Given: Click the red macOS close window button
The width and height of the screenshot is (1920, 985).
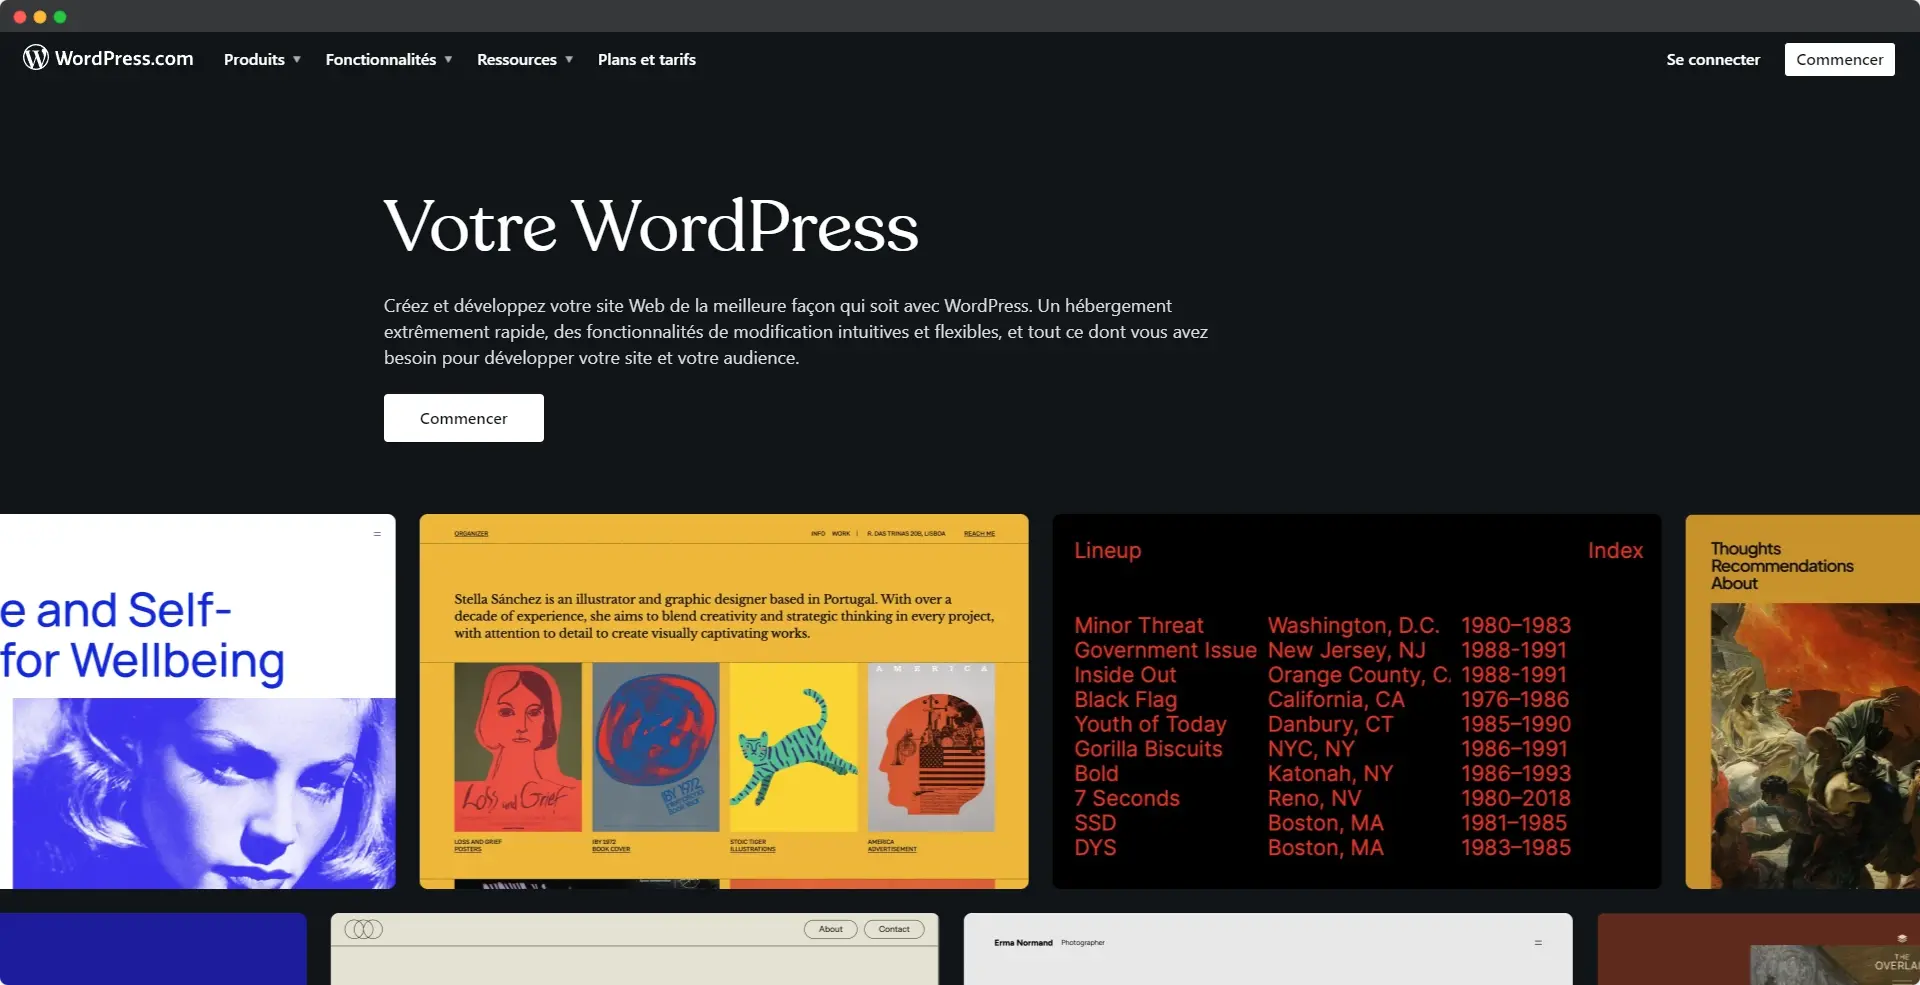Looking at the screenshot, I should [x=19, y=17].
